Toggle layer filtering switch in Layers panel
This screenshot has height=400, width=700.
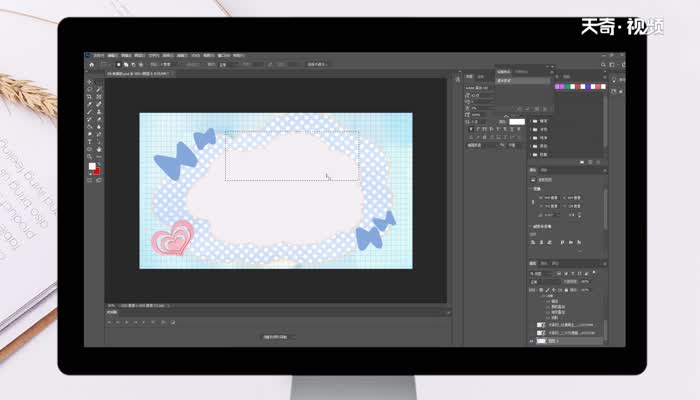[x=594, y=272]
